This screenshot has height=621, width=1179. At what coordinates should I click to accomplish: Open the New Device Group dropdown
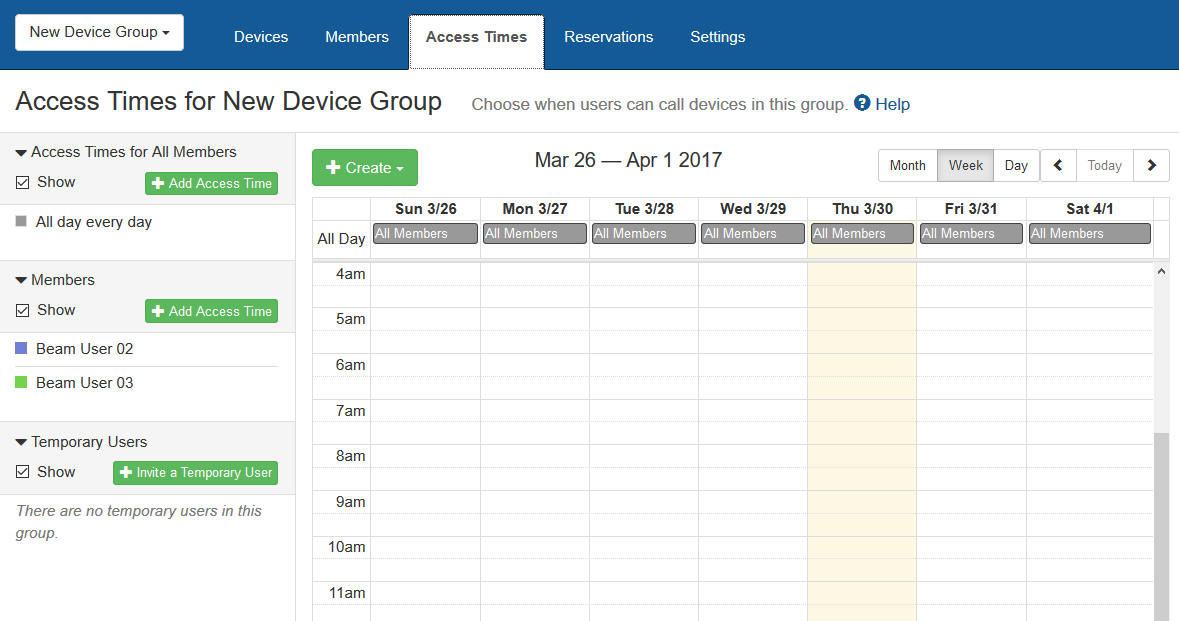click(99, 32)
